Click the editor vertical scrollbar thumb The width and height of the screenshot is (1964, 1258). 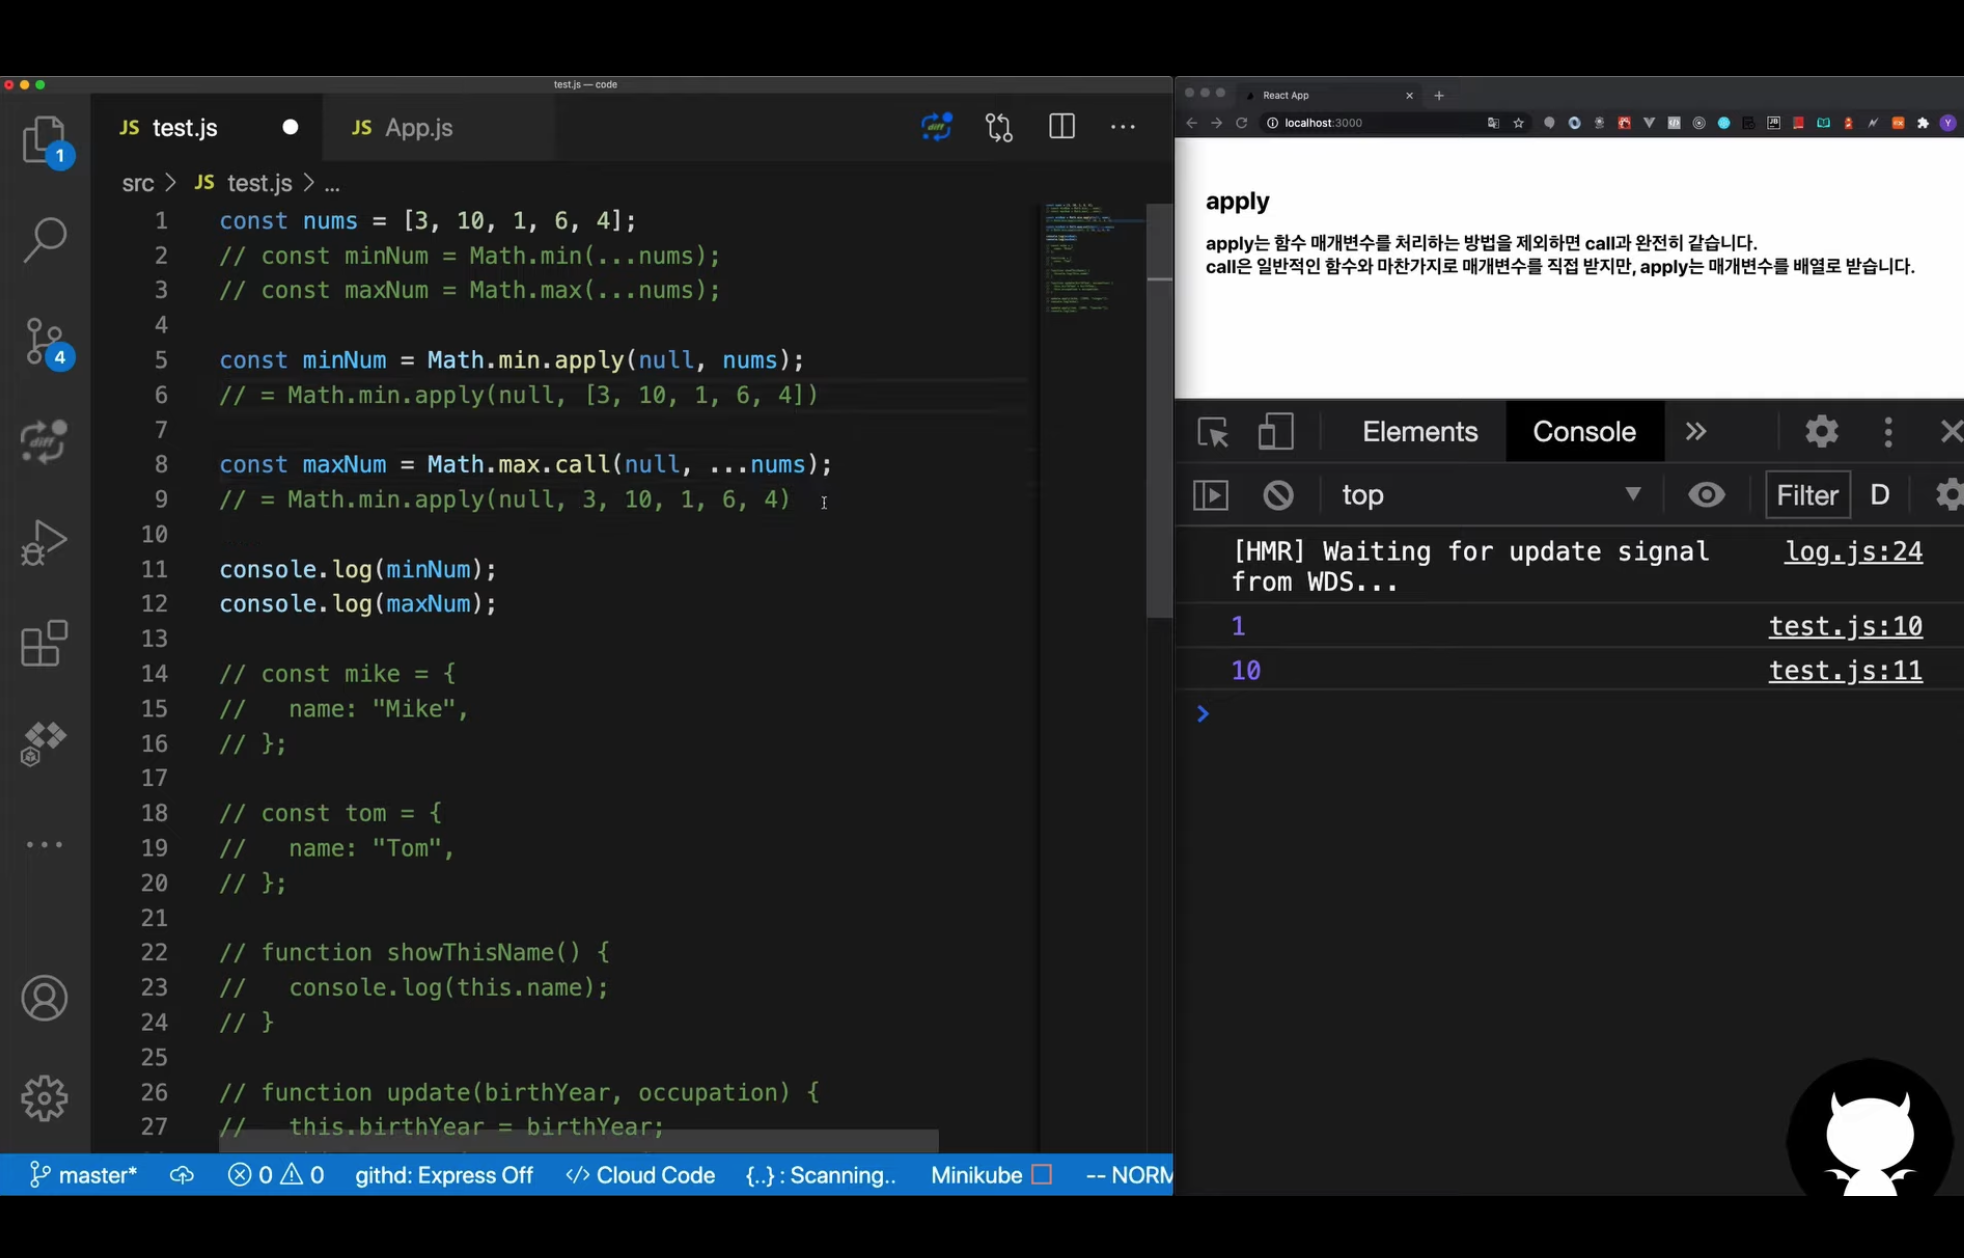tap(1160, 410)
